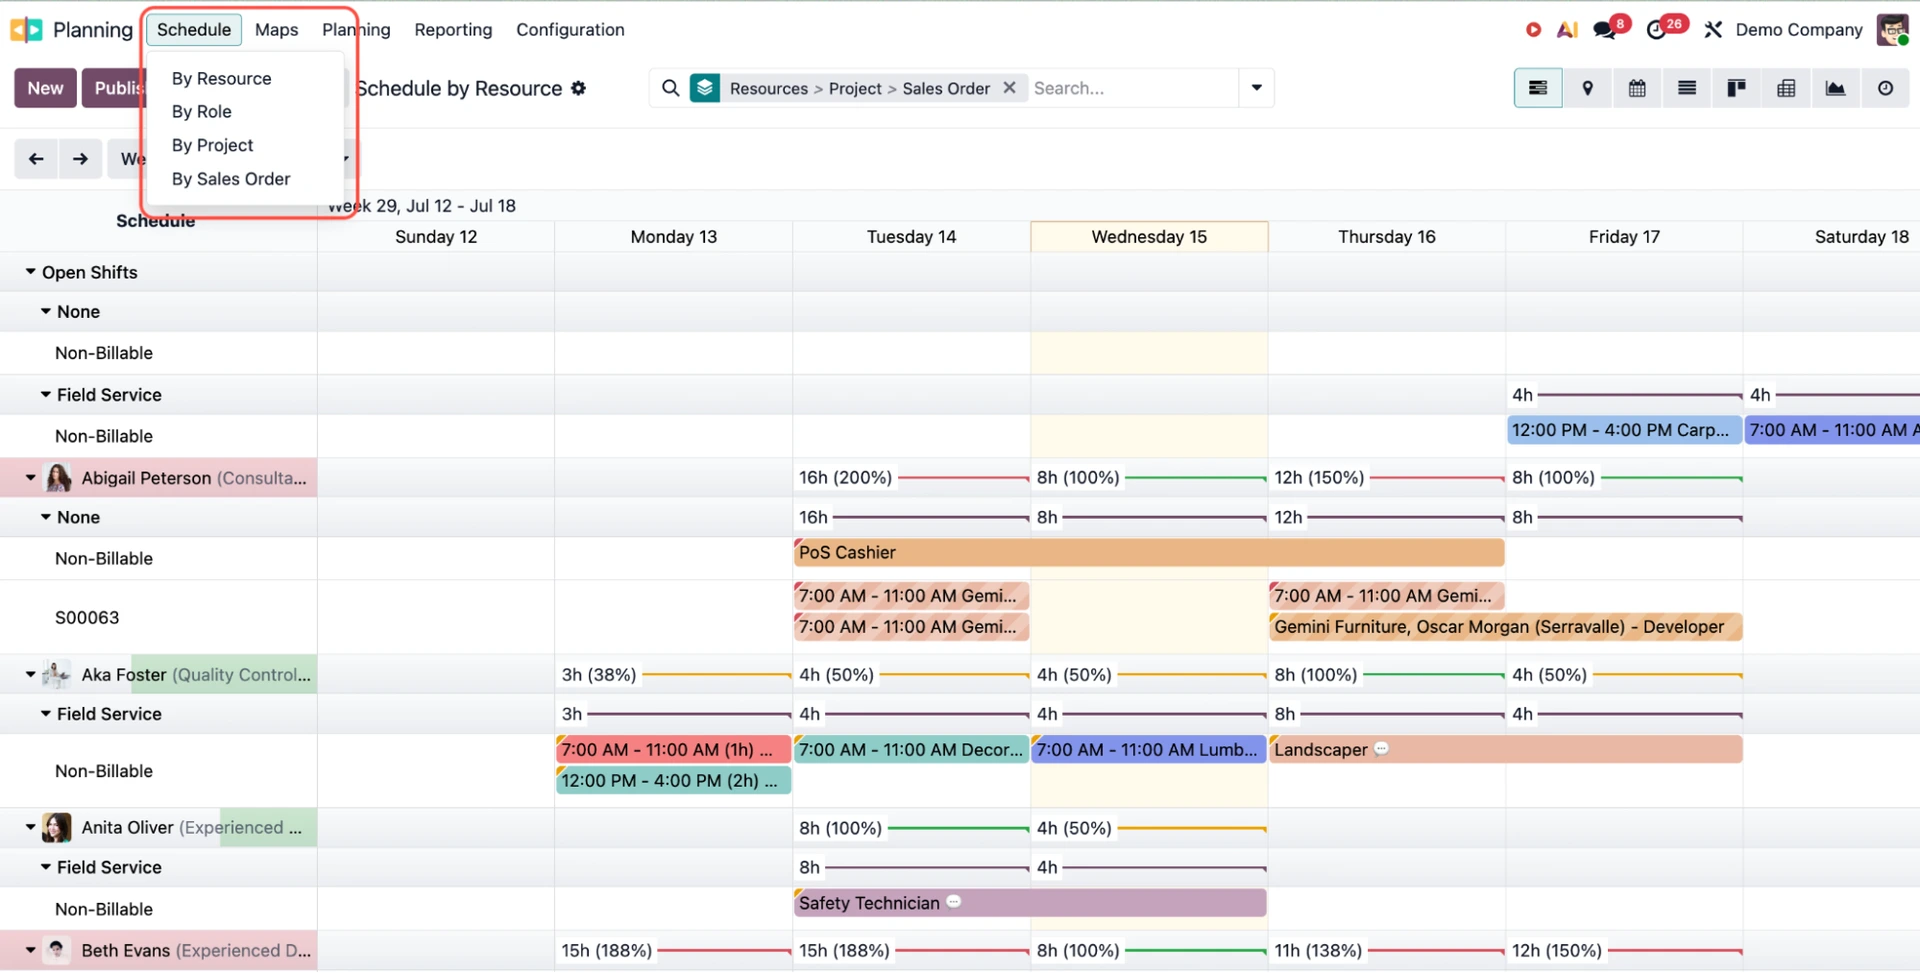Open the Planning app home icon

click(26, 30)
